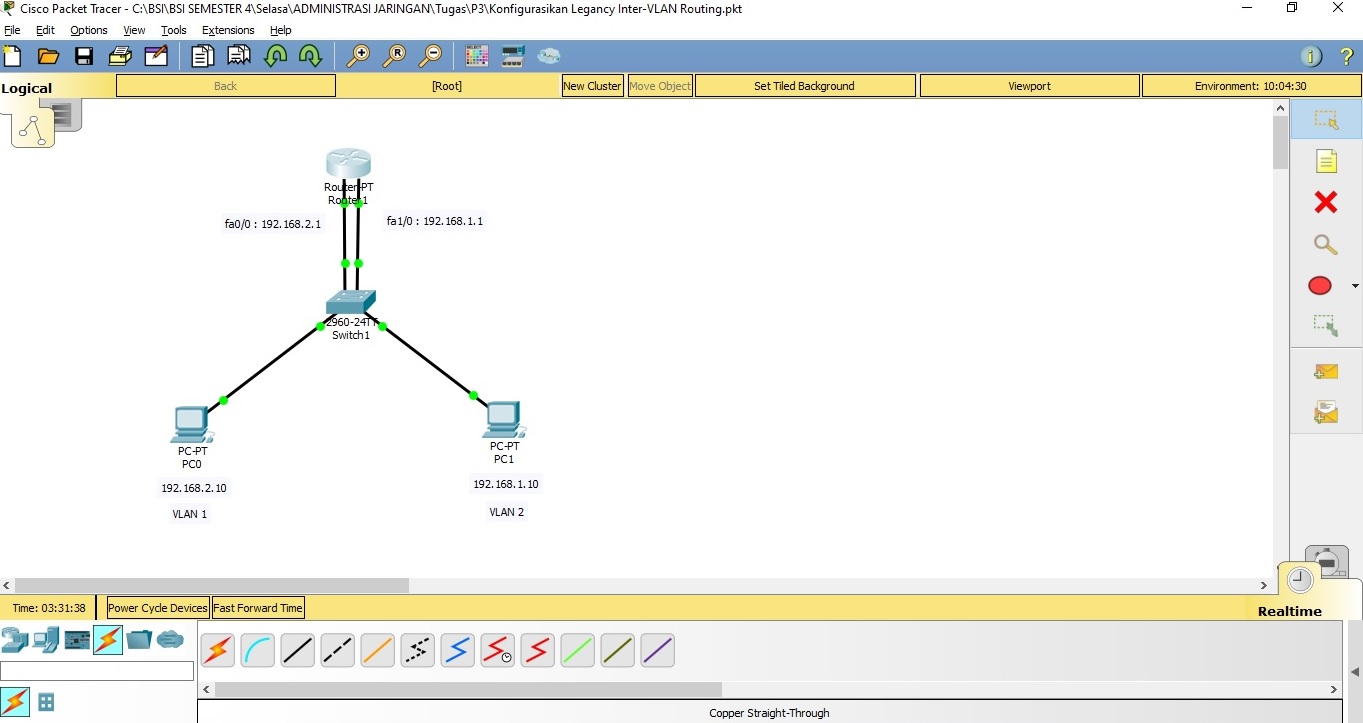Activate the Select/Move marquee tool

1326,119
